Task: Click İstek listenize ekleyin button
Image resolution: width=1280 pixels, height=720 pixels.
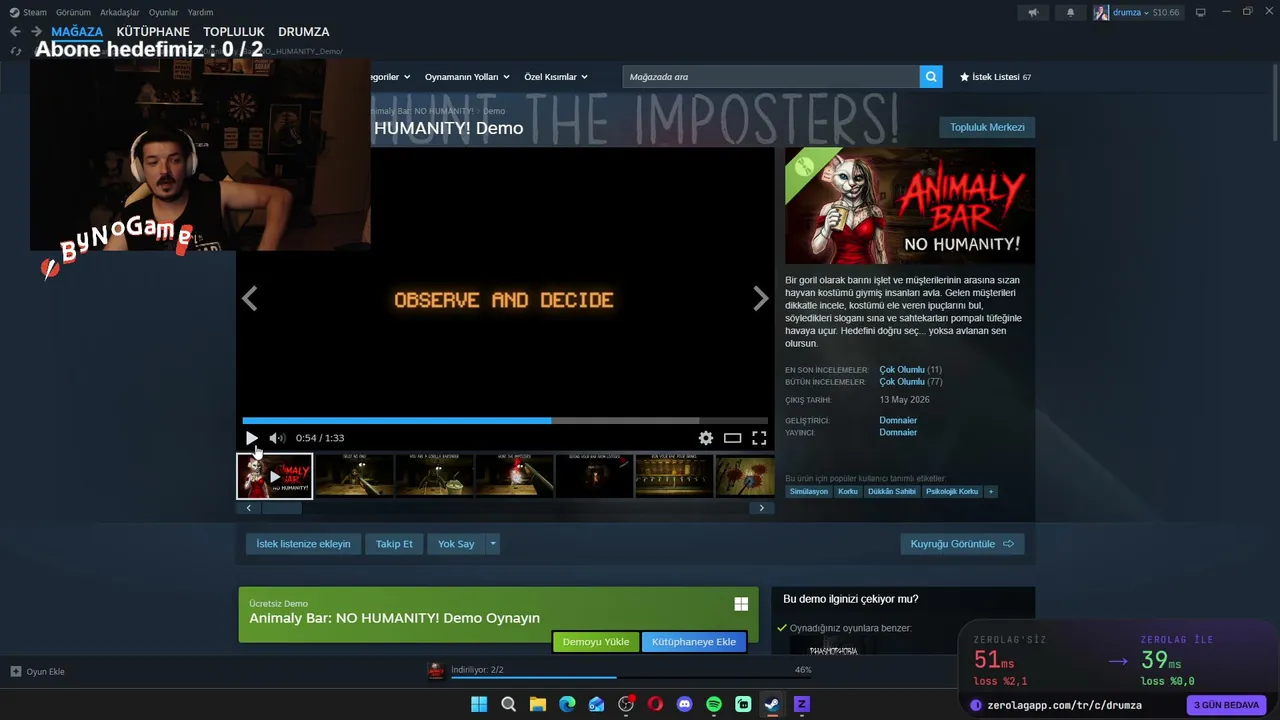Action: point(303,544)
